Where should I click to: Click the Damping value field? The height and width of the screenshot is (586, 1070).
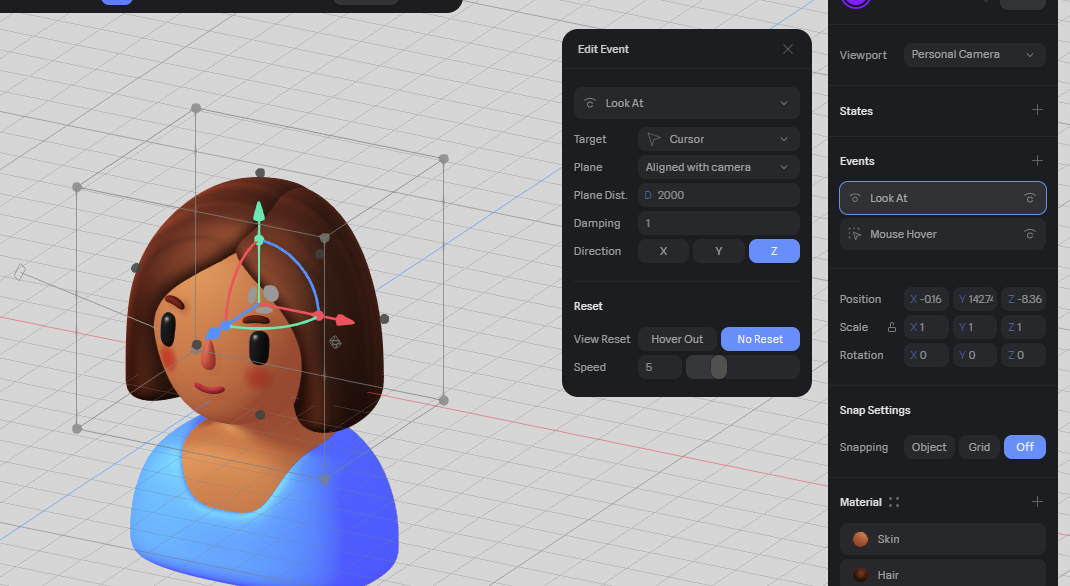719,223
